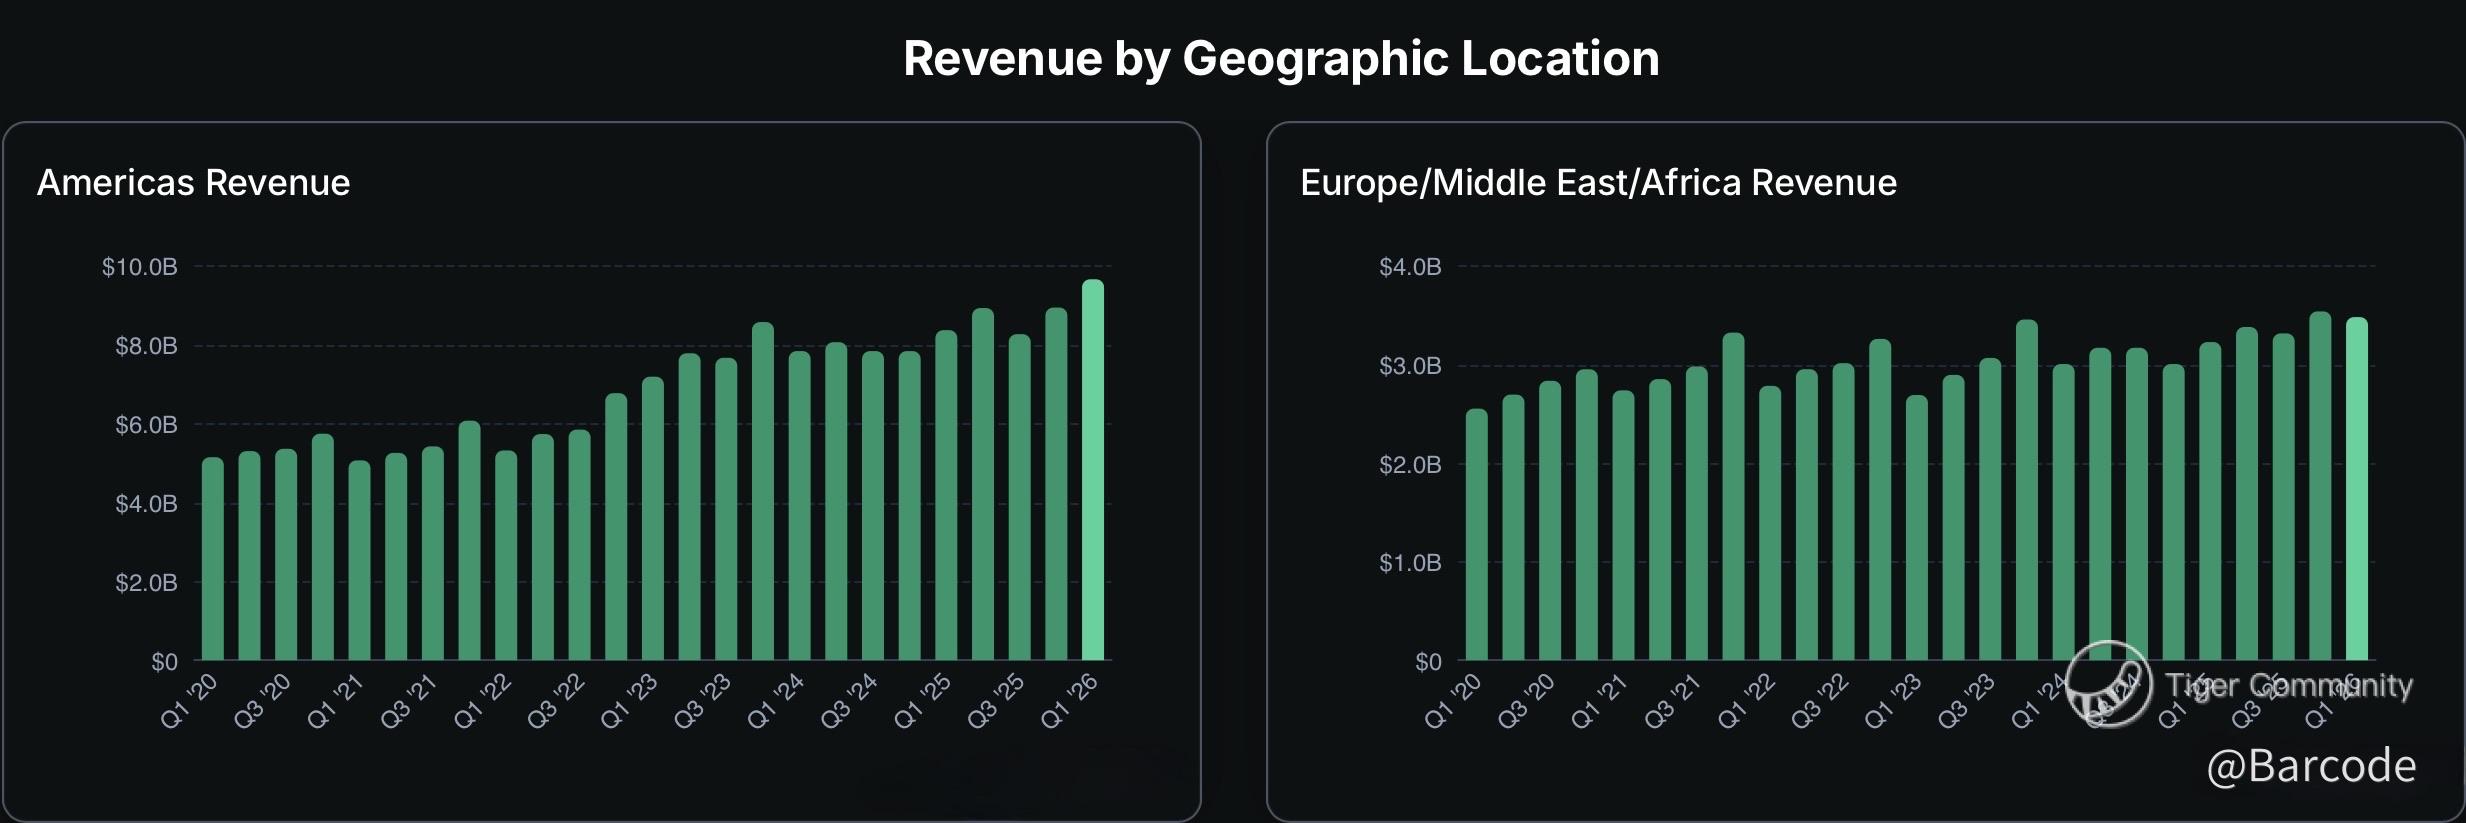Click the $4.0B label on EMEA axis
The image size is (2466, 823).
(1409, 267)
